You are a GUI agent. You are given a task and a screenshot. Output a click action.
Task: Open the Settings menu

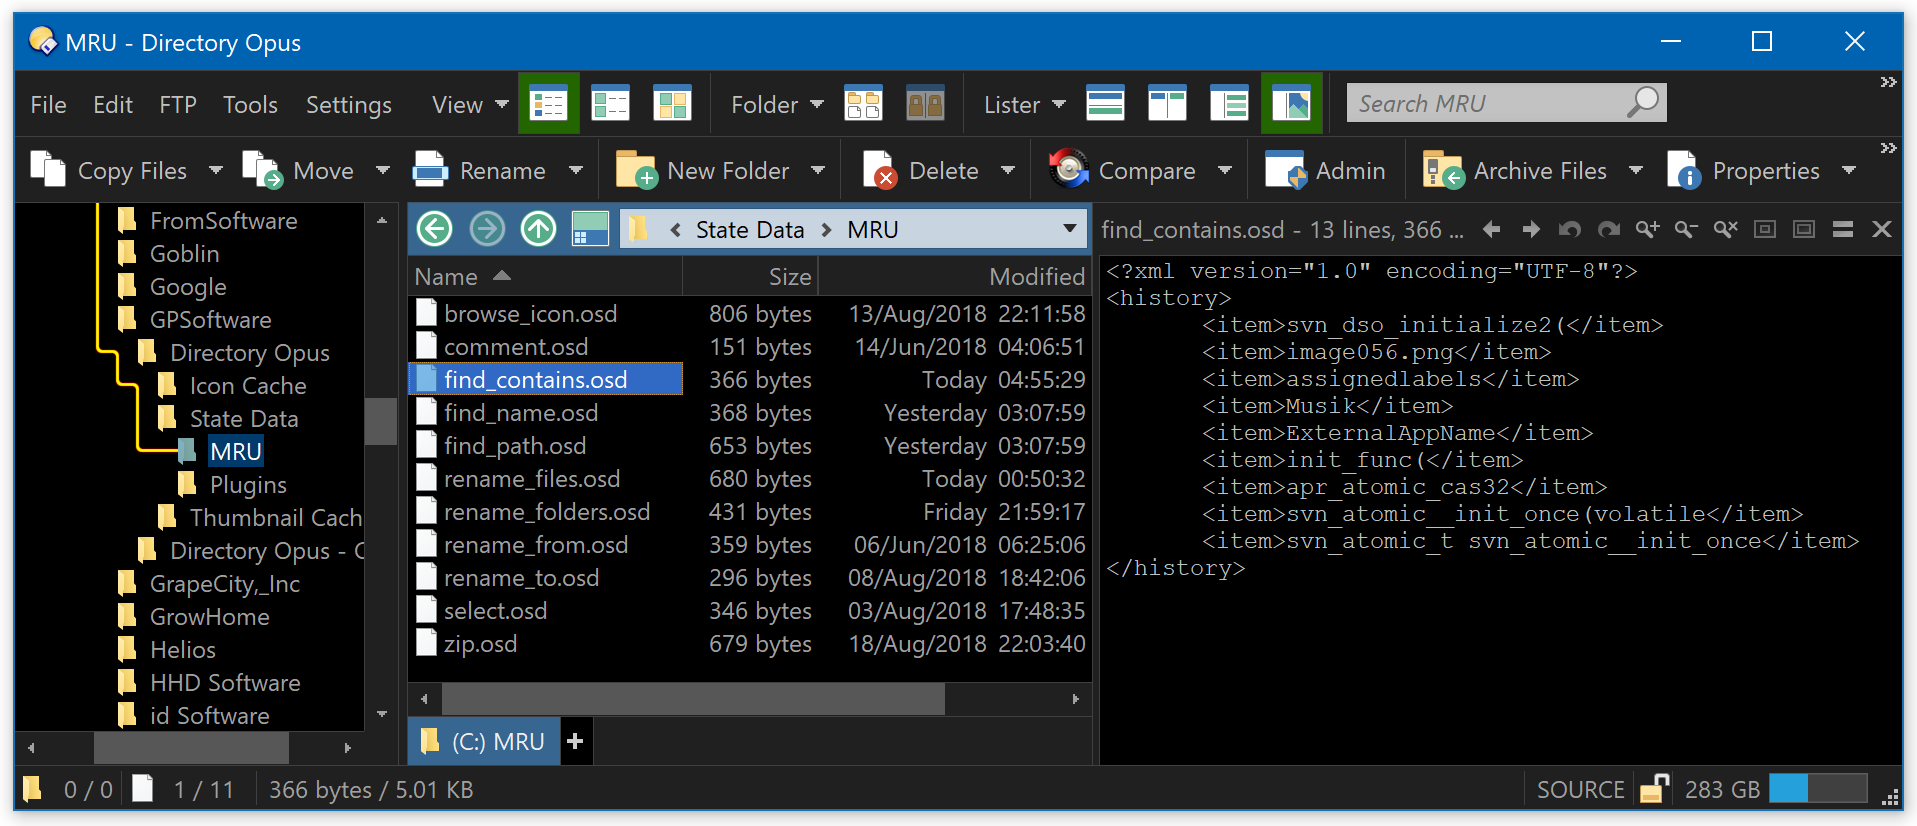pos(349,105)
